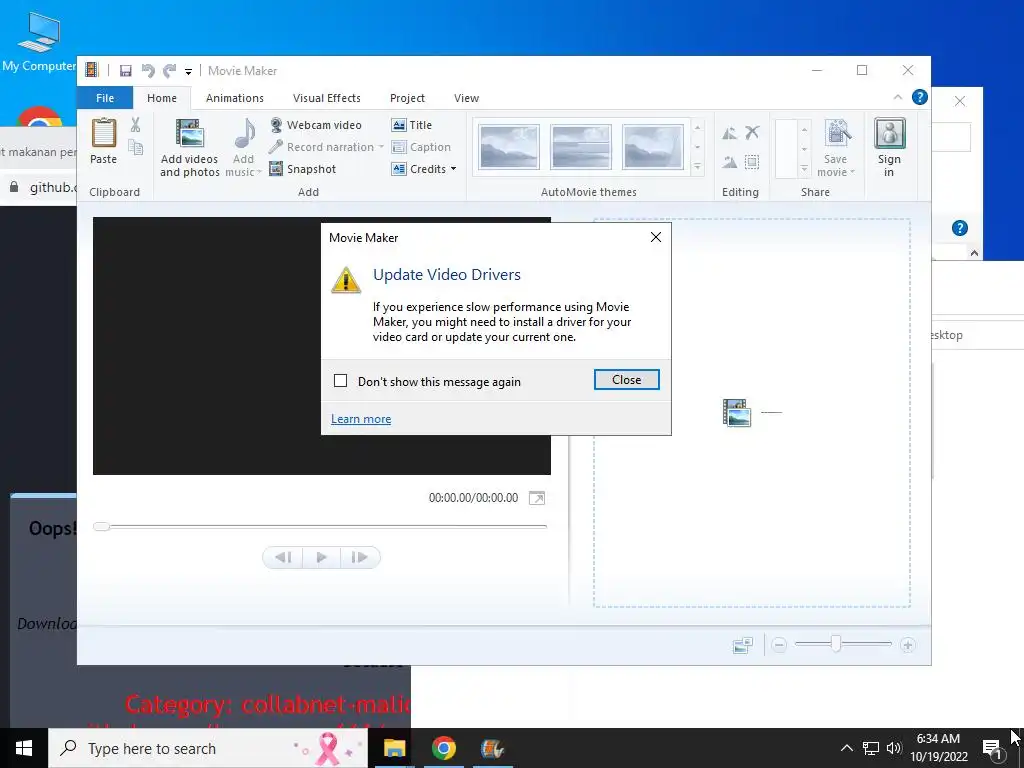Add Credits to the movie
Screen dimensions: 1024x768
tap(419, 168)
